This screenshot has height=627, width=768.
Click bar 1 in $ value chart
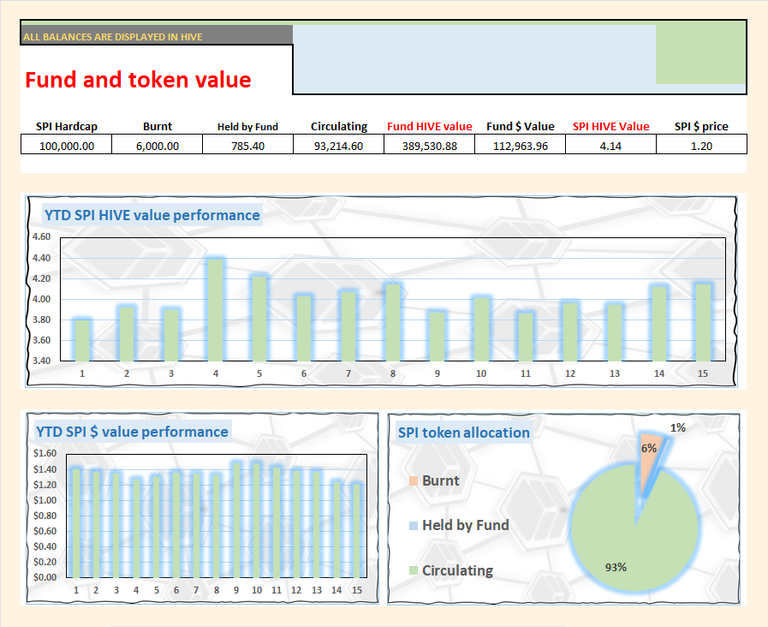point(76,523)
